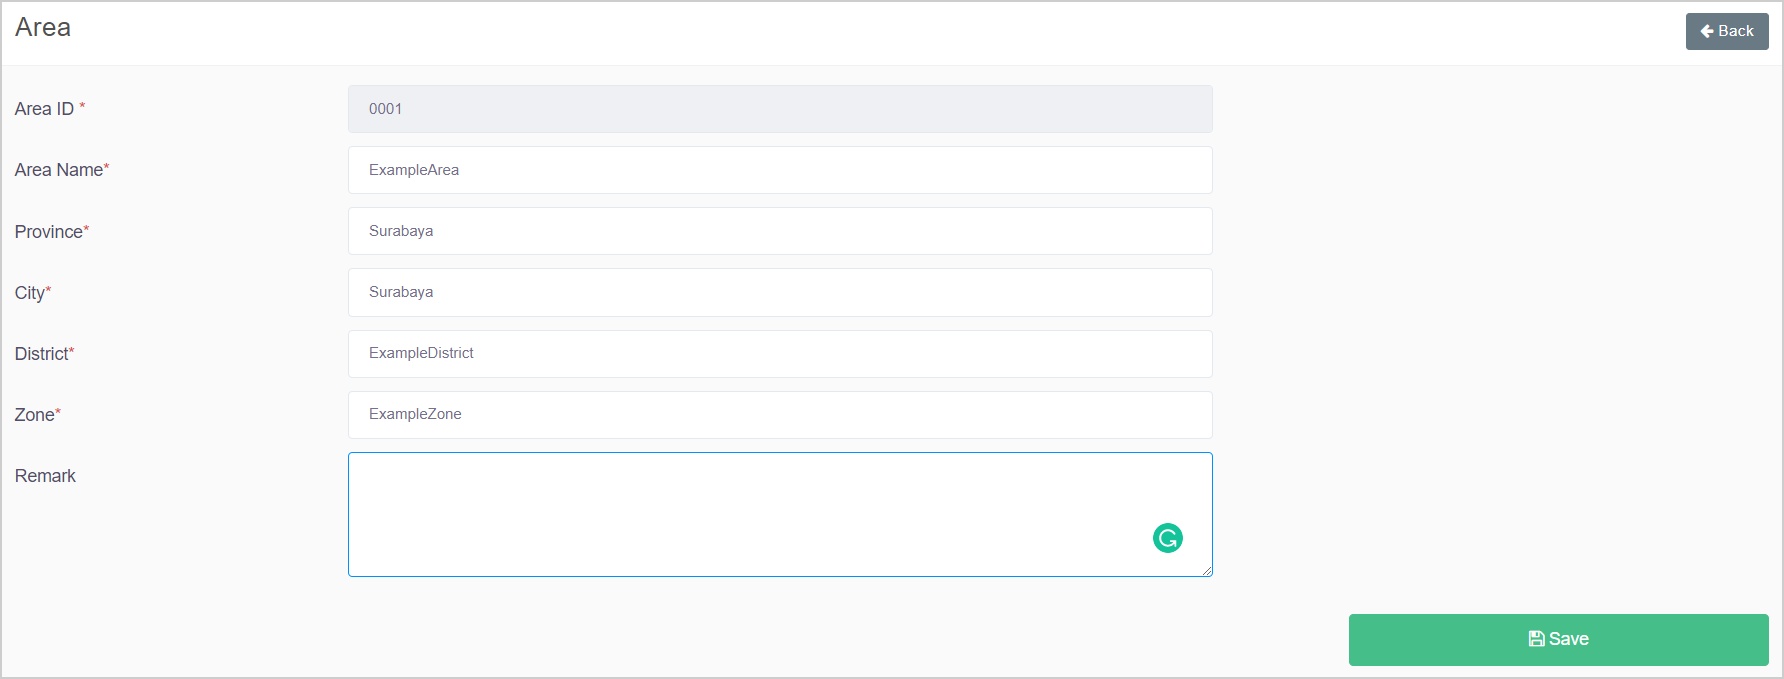The height and width of the screenshot is (679, 1784).
Task: Click into the Province field
Action: click(780, 231)
